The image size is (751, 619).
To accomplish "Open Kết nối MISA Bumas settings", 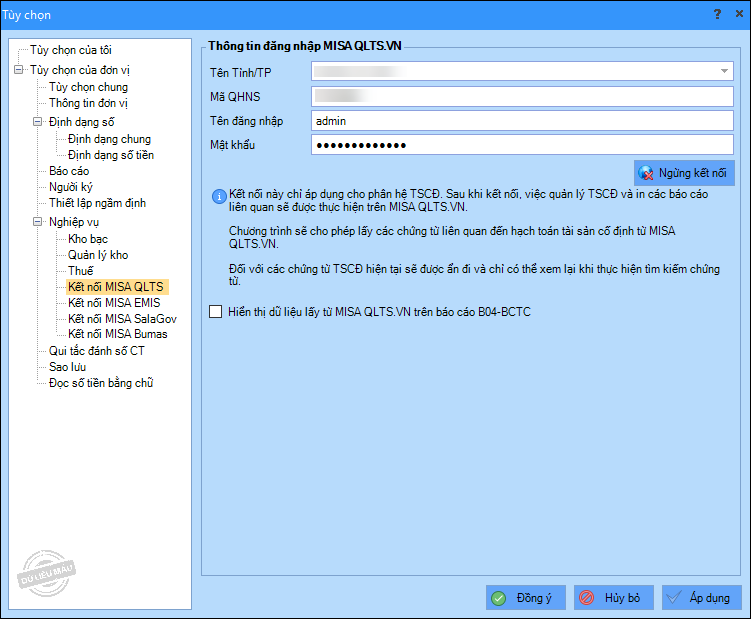I will coord(117,334).
